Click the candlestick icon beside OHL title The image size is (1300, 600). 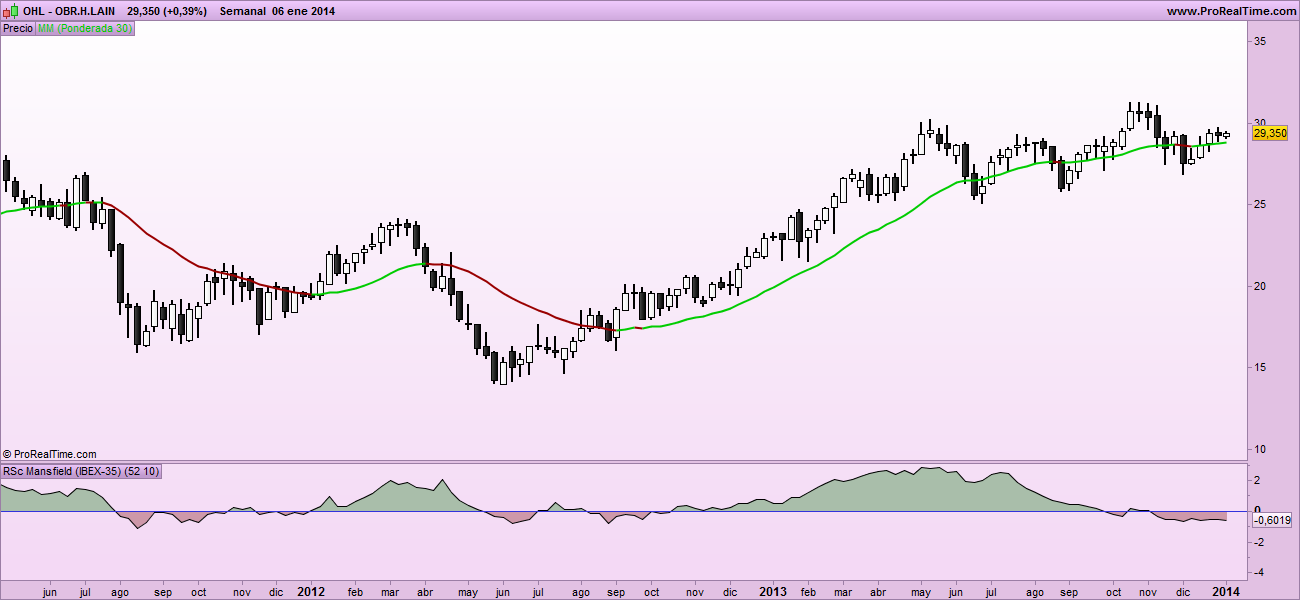9,10
